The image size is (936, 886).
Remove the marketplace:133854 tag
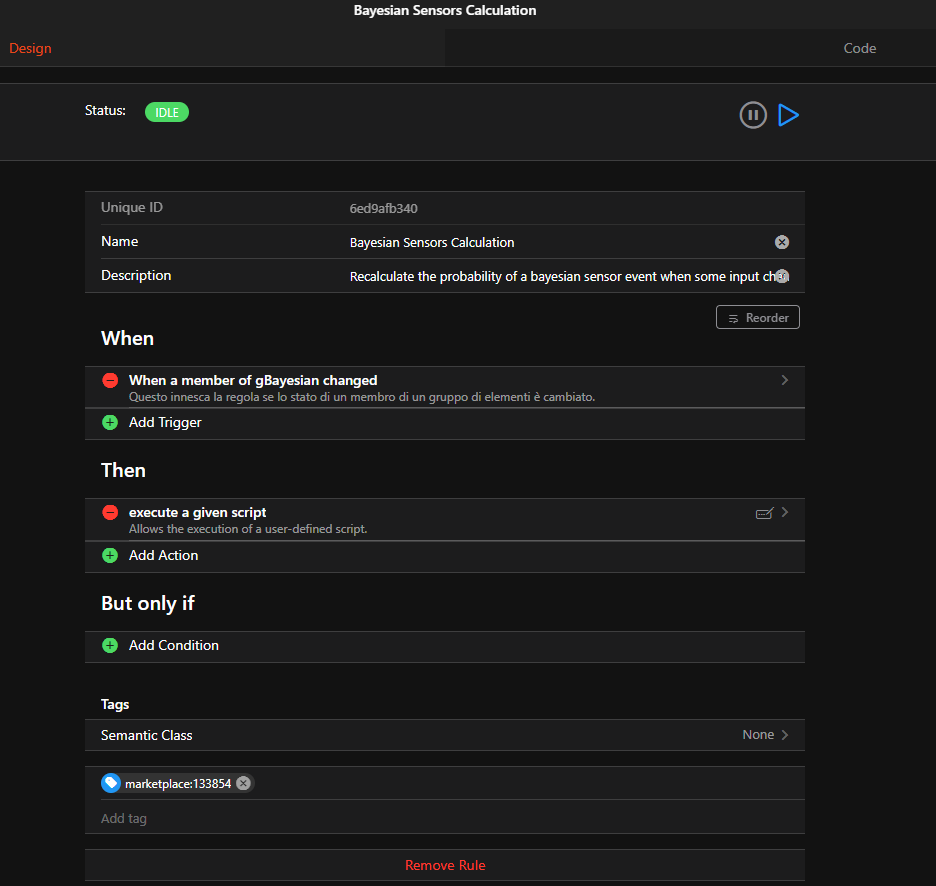pyautogui.click(x=243, y=784)
